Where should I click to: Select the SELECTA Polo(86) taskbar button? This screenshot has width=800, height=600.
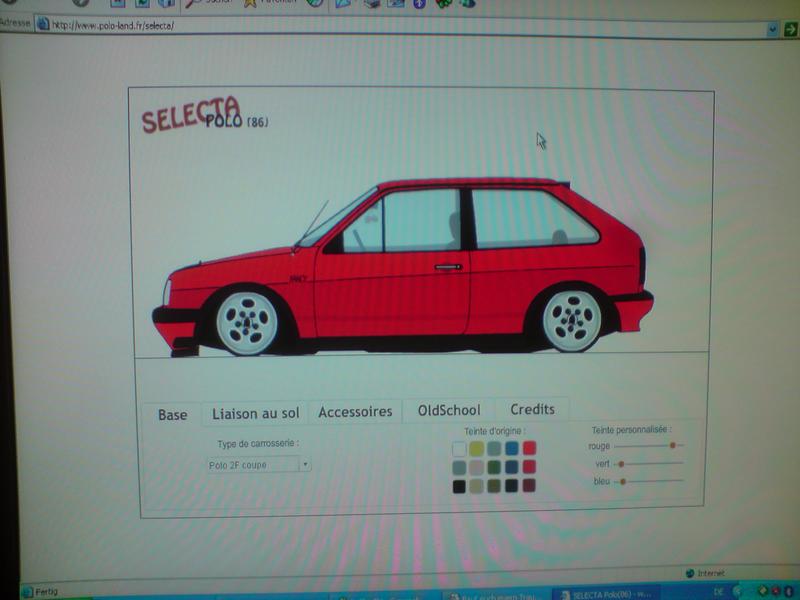coord(607,594)
